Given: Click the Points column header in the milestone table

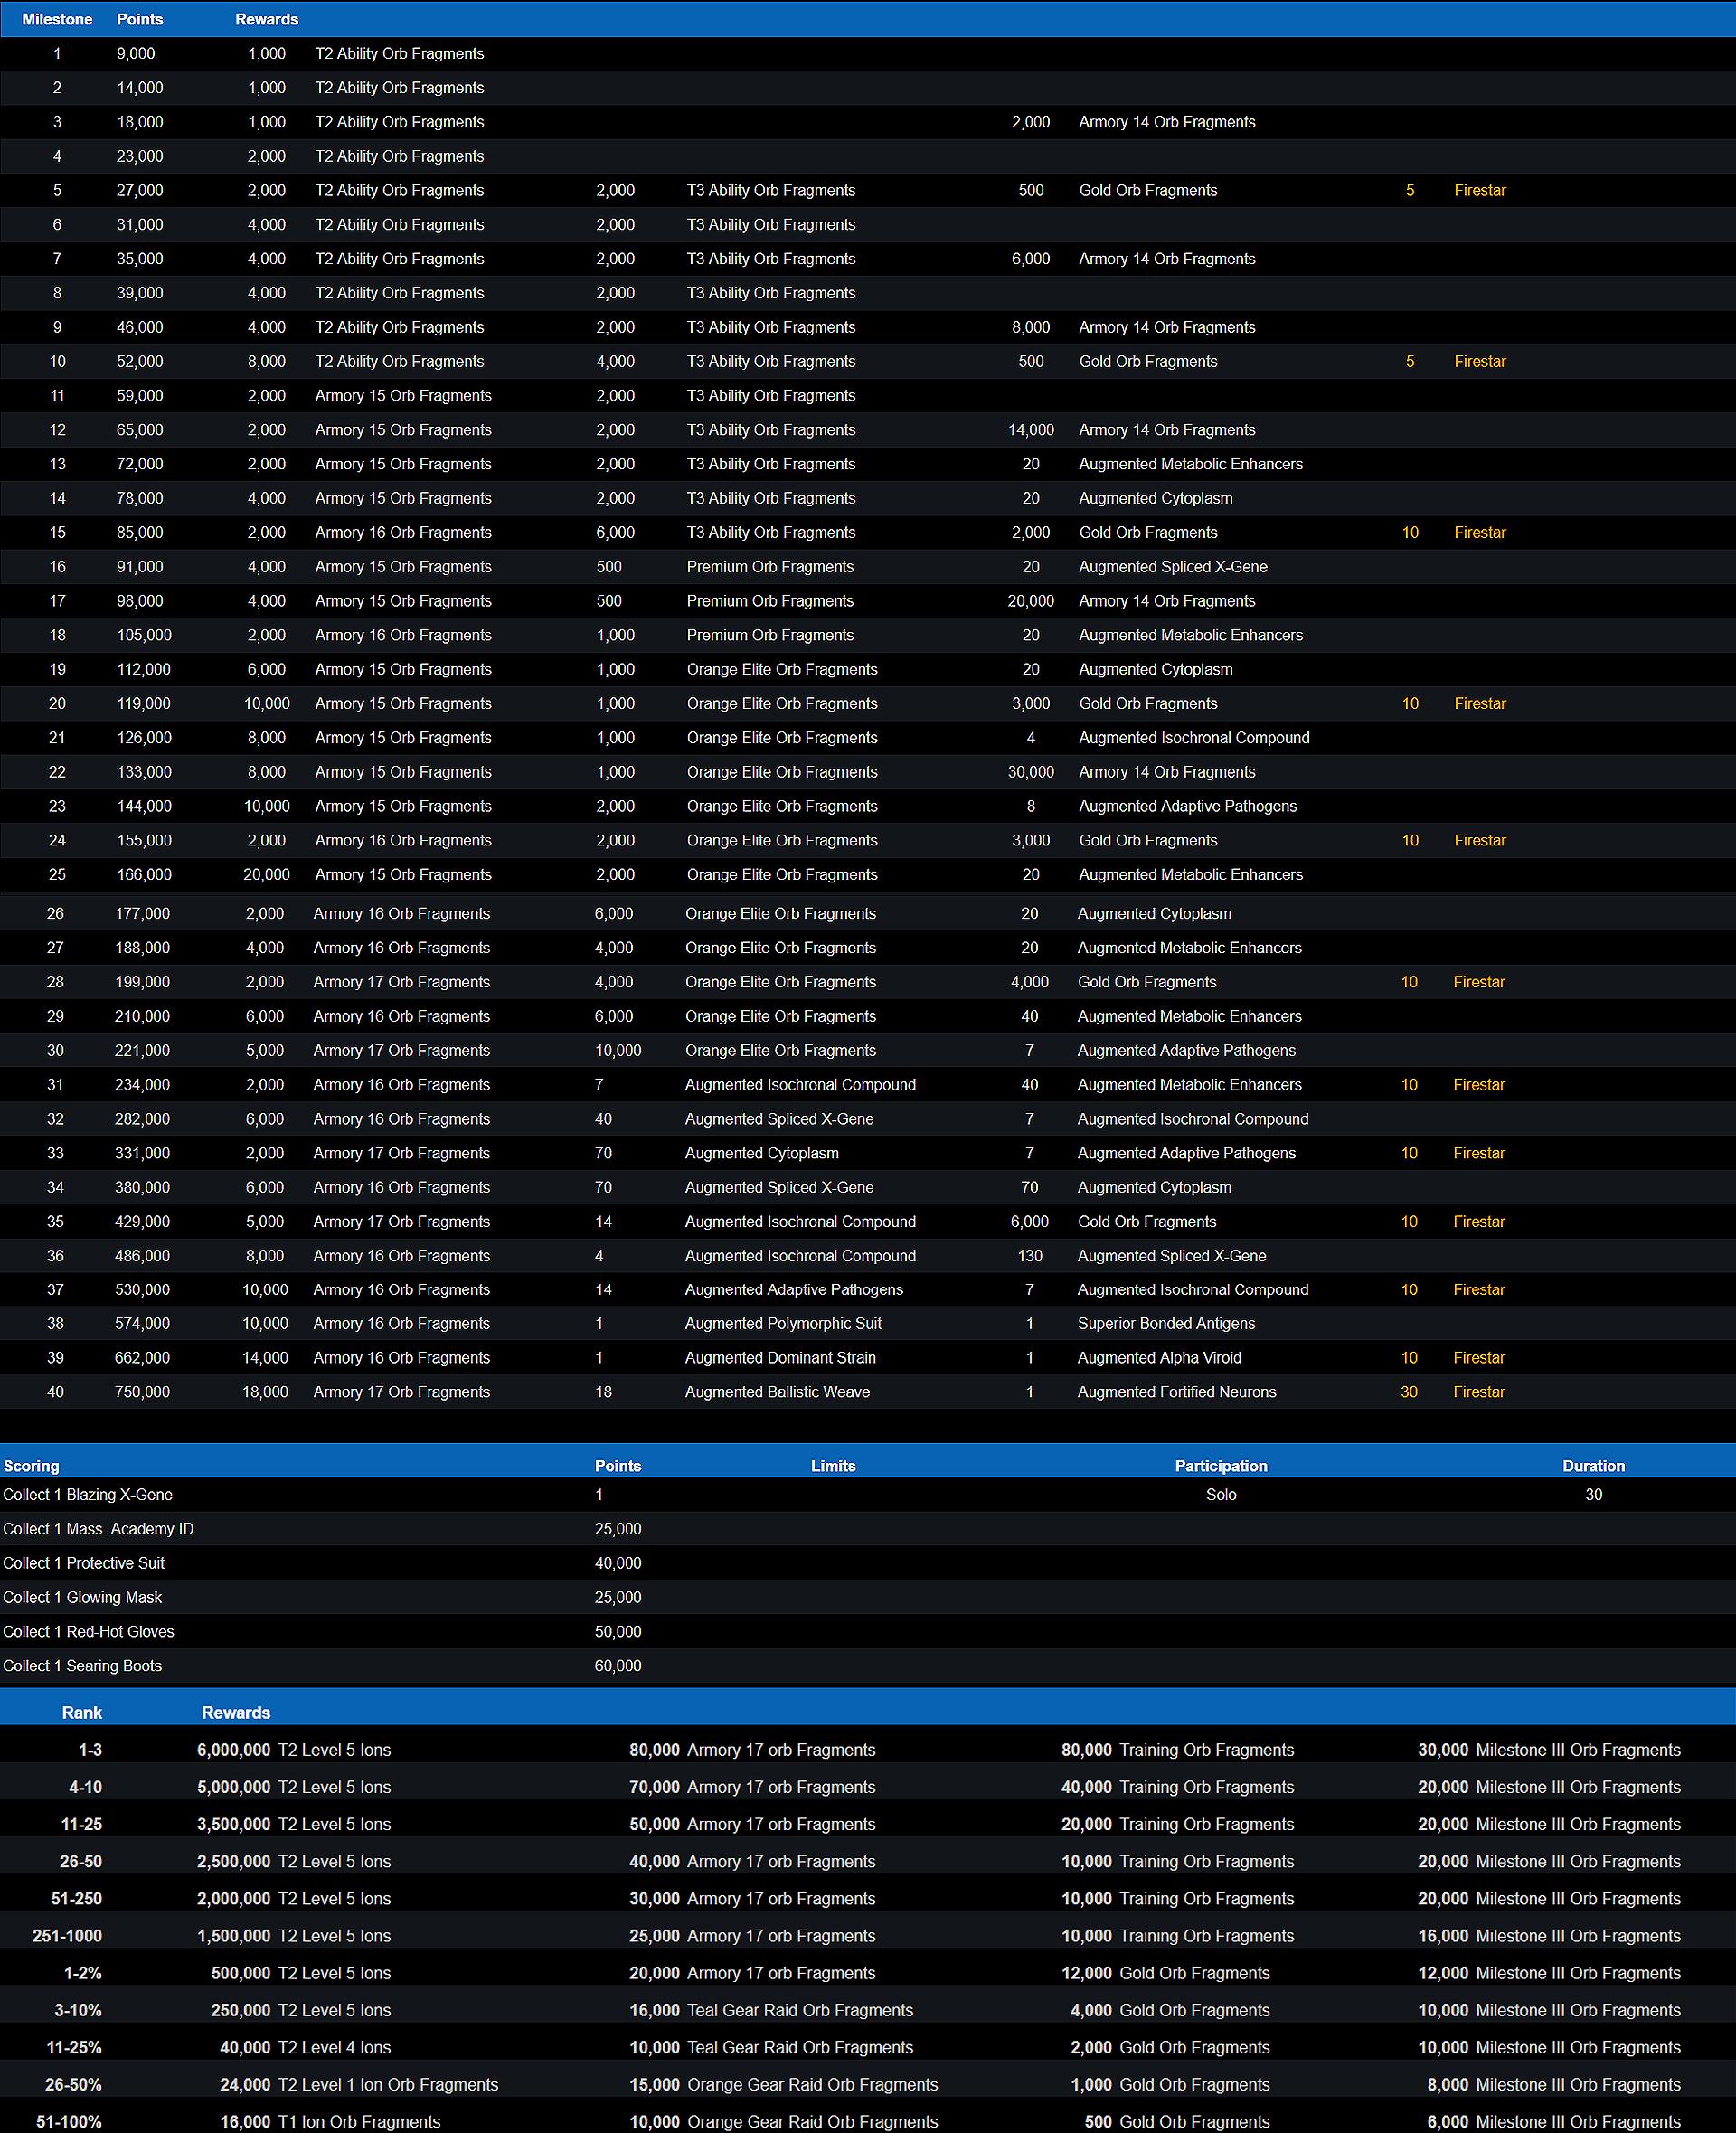Looking at the screenshot, I should [139, 19].
